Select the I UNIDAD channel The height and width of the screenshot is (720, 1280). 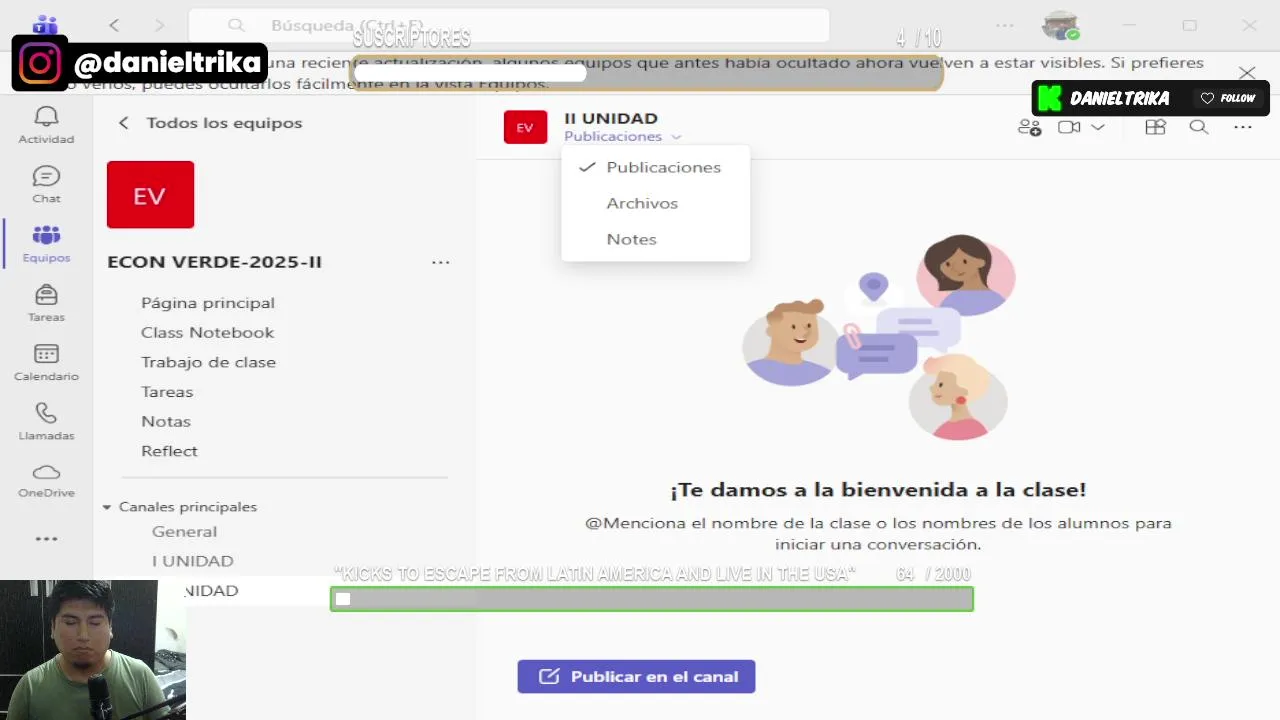pos(192,561)
